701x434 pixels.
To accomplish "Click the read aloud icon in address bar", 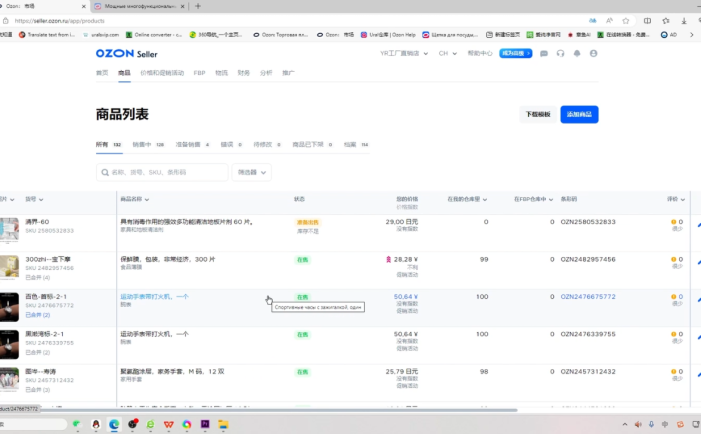I will [x=609, y=21].
